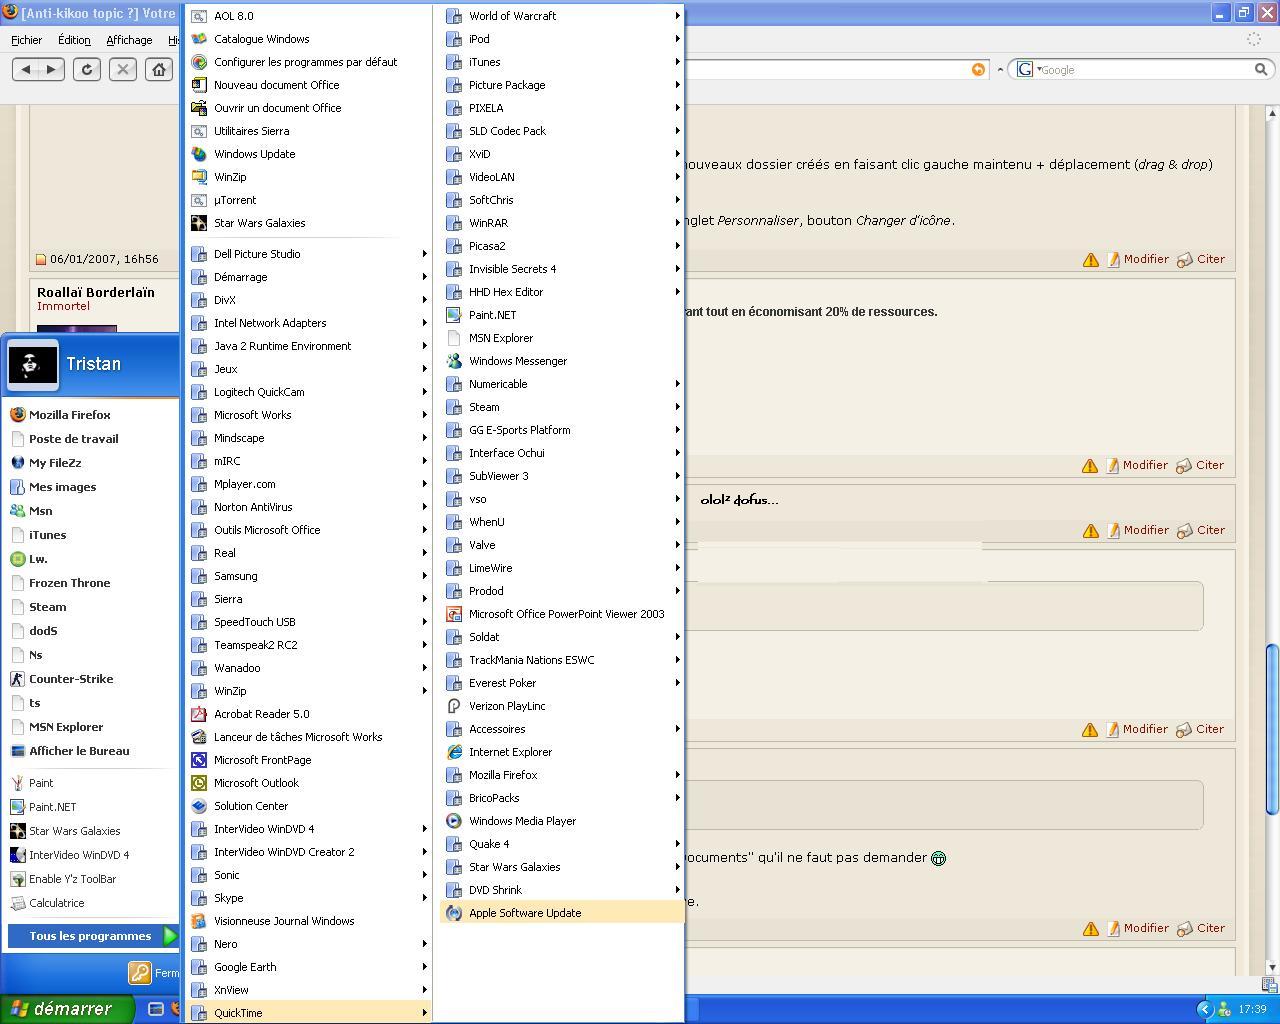Expand the QuickTime submenu

pyautogui.click(x=309, y=1013)
